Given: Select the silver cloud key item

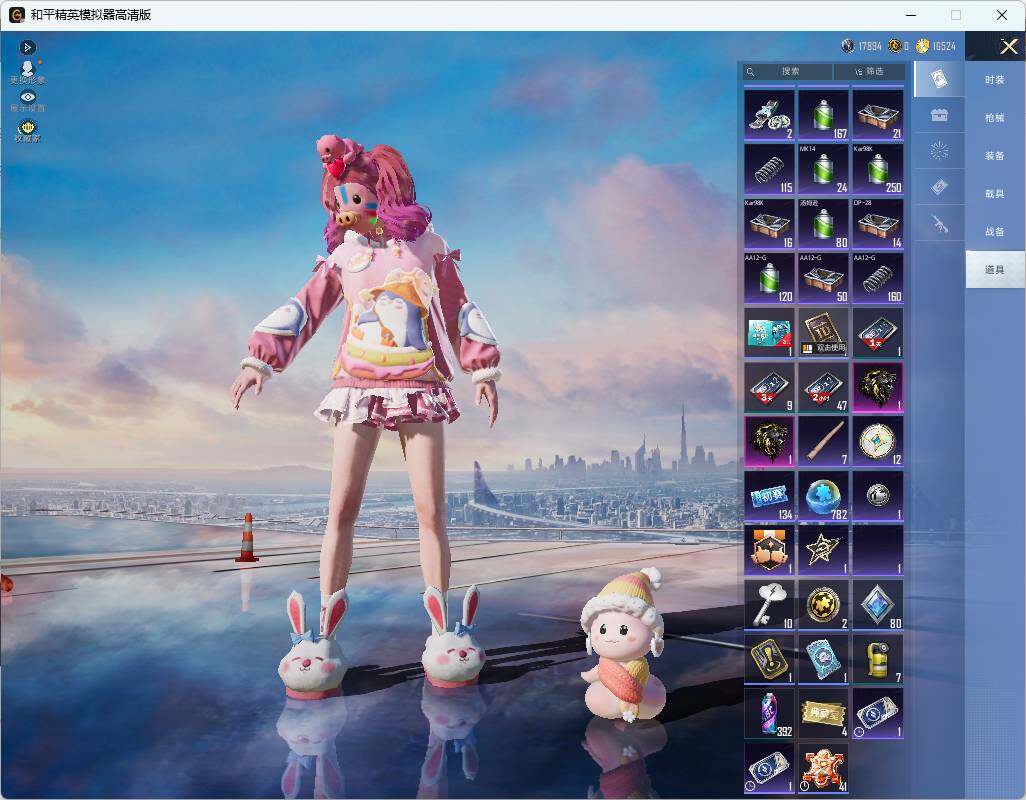Looking at the screenshot, I should tap(769, 605).
